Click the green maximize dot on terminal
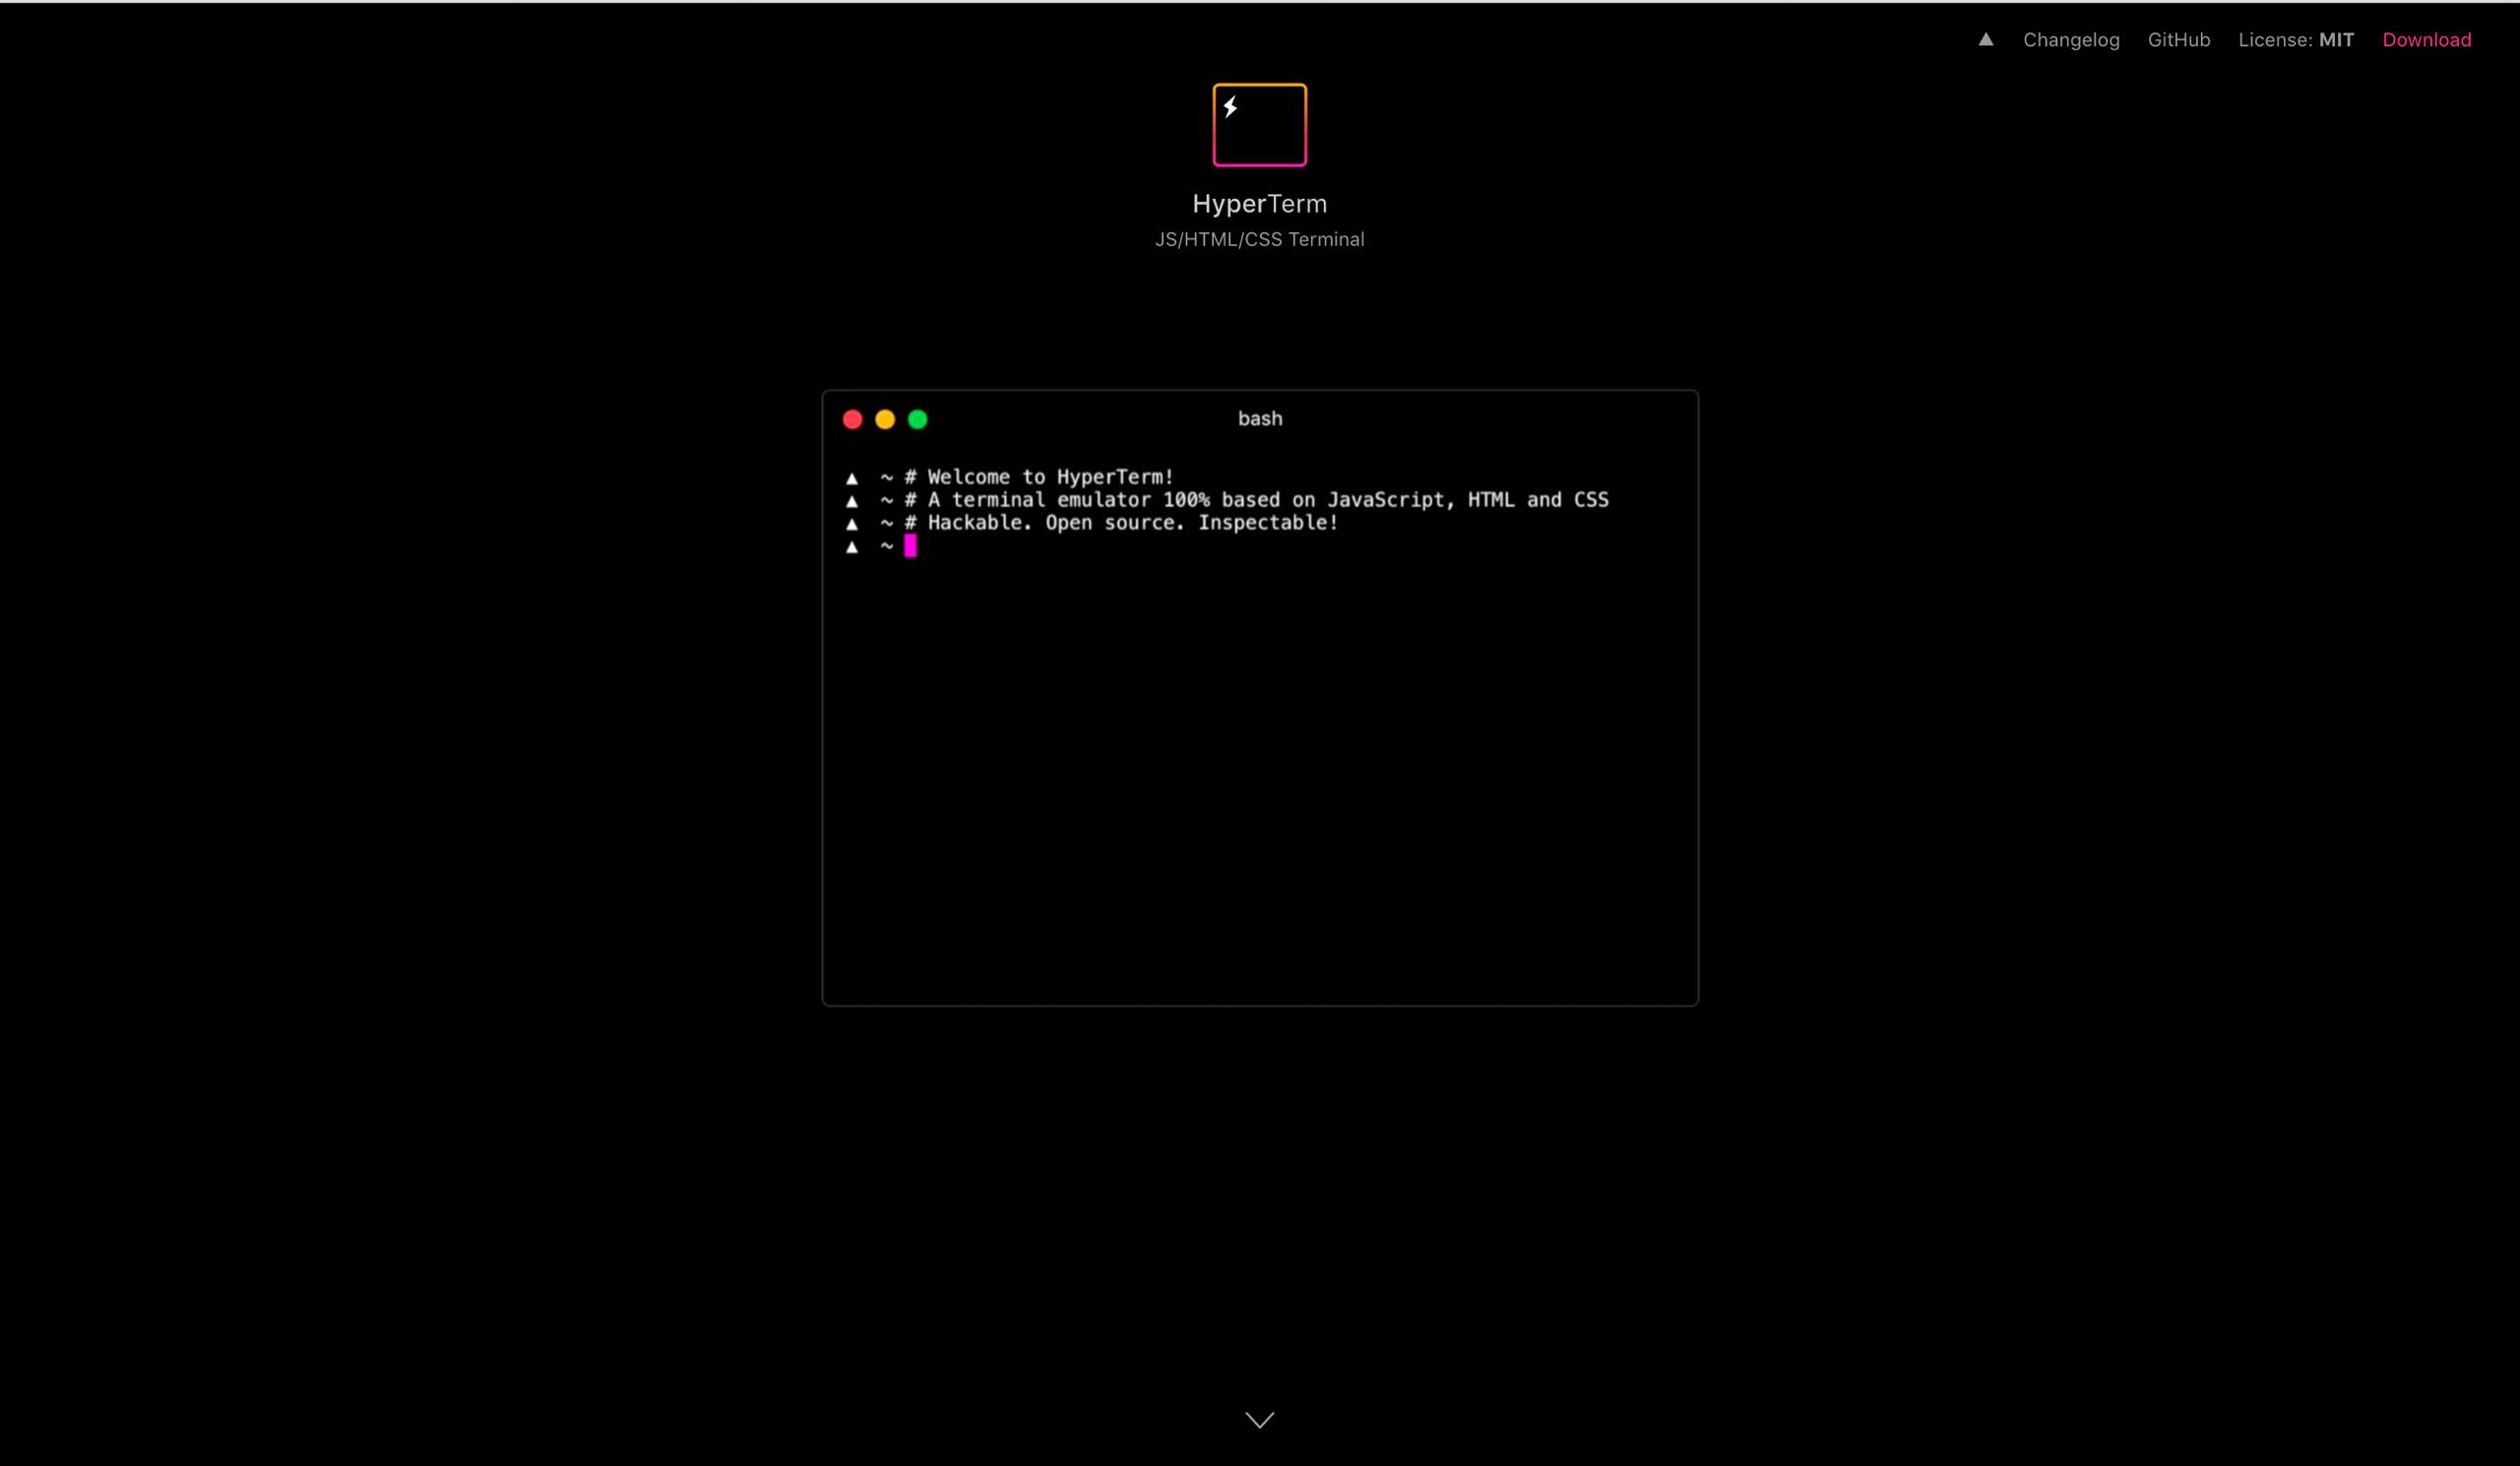2520x1466 pixels. [917, 419]
